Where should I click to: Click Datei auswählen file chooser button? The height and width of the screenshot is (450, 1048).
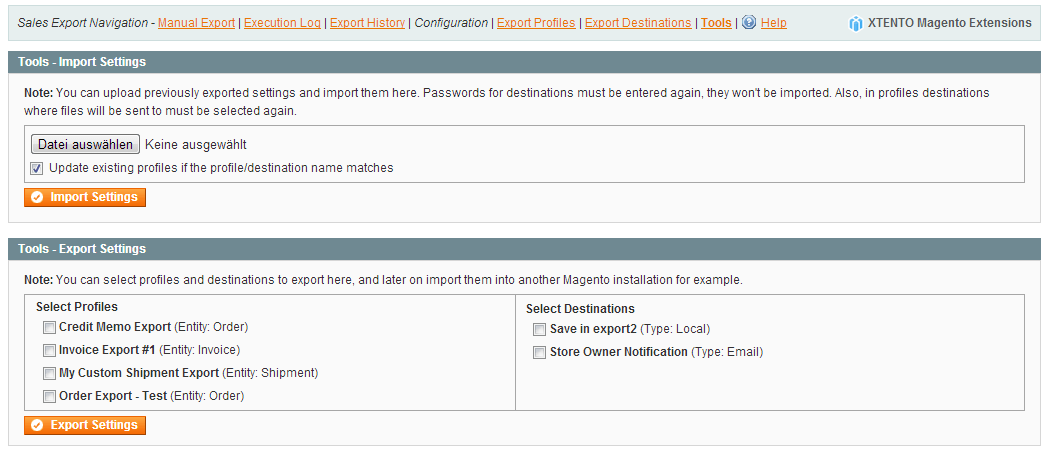coord(85,145)
